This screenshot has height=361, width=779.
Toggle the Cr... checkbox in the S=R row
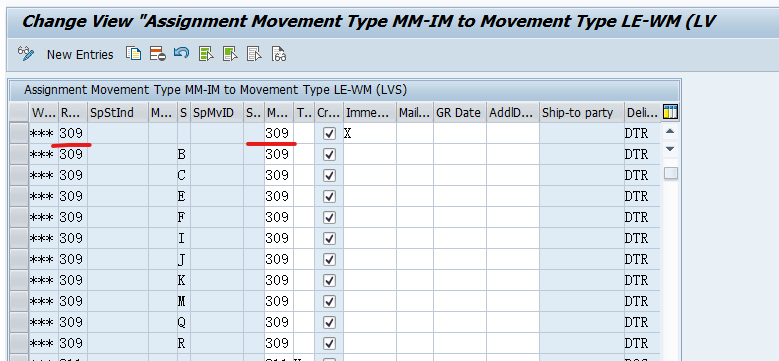(x=329, y=343)
